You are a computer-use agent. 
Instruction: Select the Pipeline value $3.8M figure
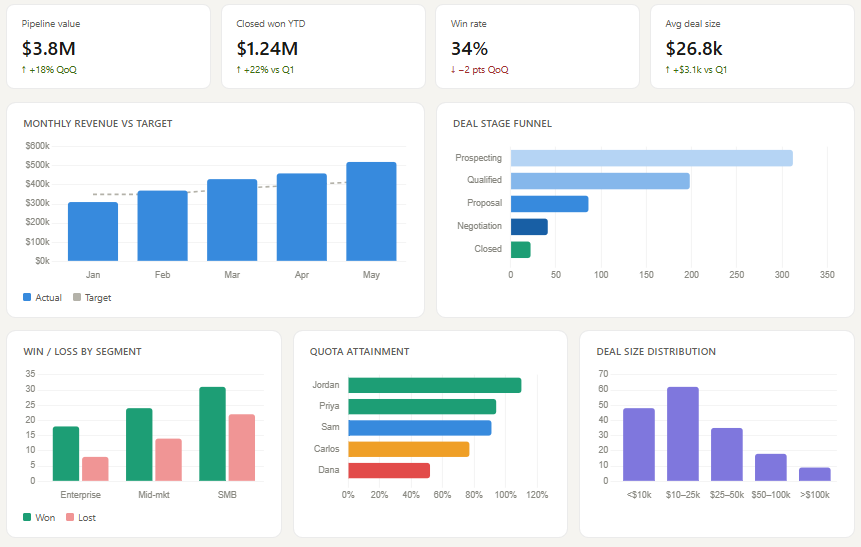click(49, 49)
